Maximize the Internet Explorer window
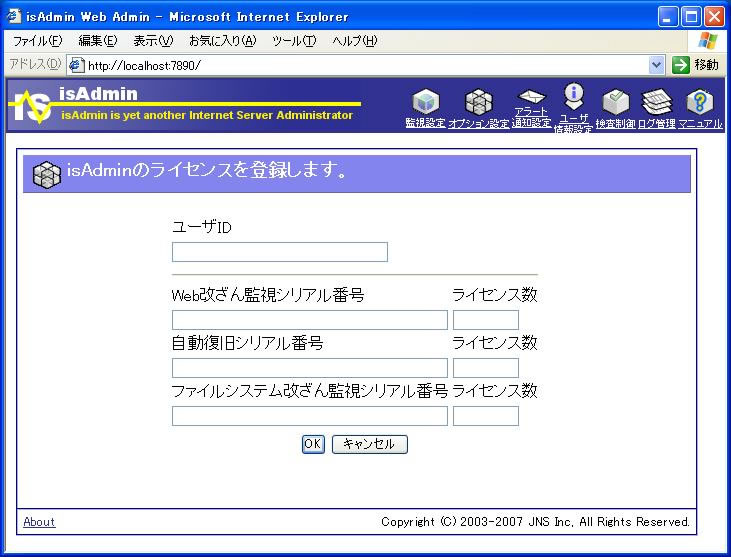The width and height of the screenshot is (731, 557). click(691, 17)
